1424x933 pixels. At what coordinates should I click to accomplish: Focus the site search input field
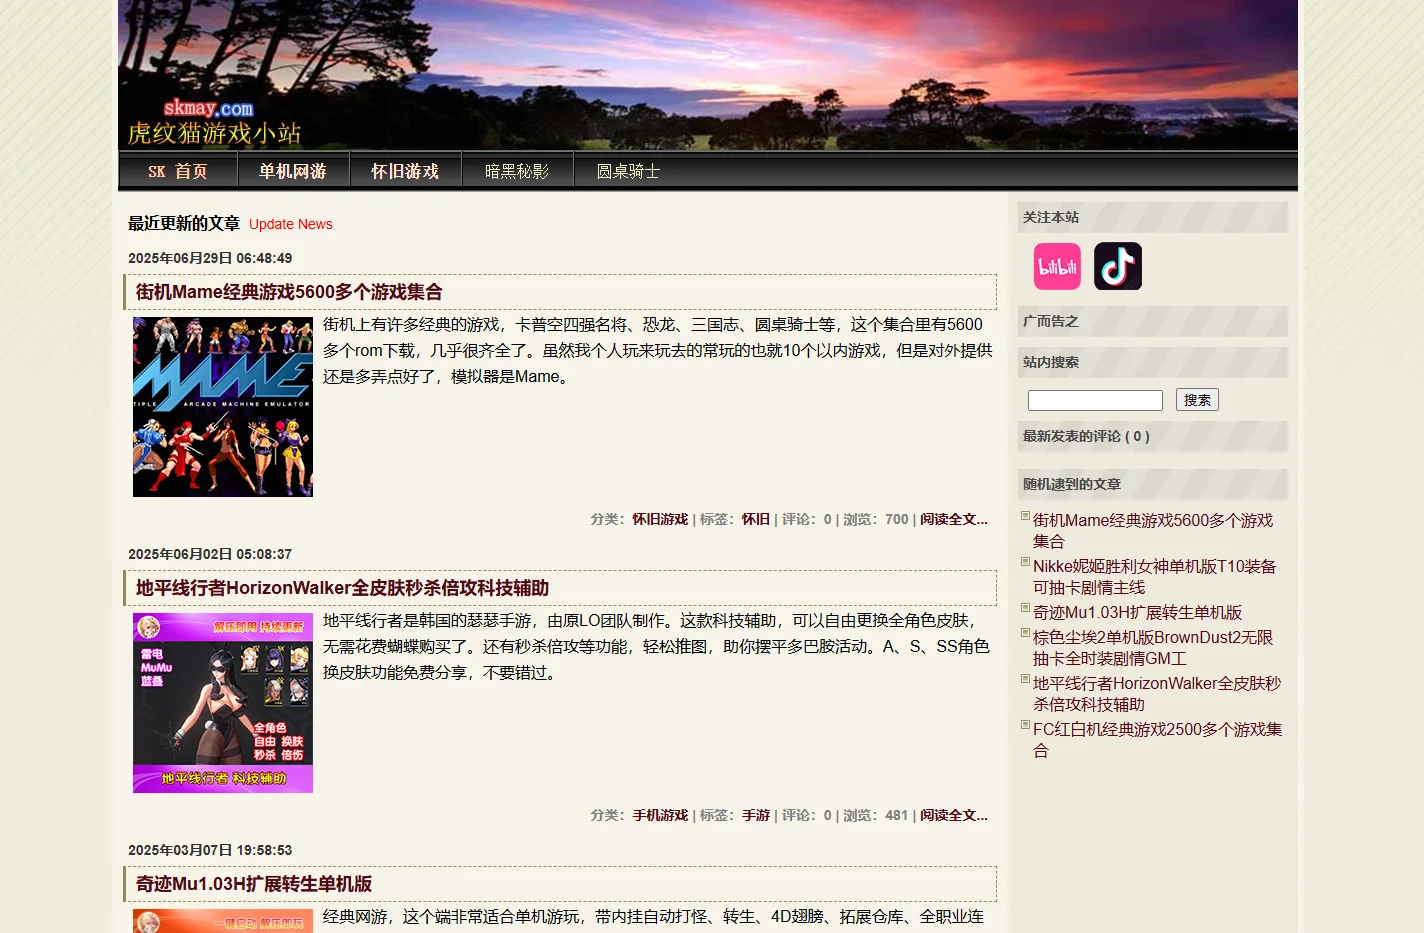(1095, 400)
